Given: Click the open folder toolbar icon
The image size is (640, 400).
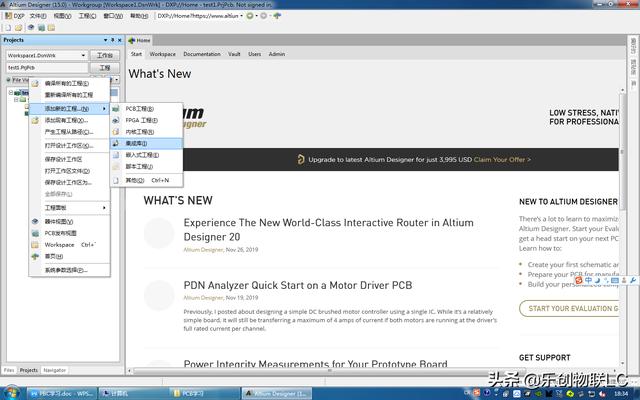Looking at the screenshot, I should point(18,28).
